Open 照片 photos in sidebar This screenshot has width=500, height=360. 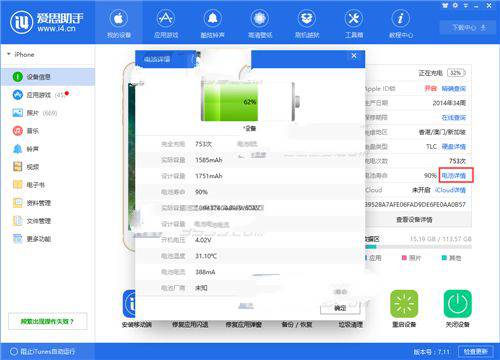[x=47, y=113]
